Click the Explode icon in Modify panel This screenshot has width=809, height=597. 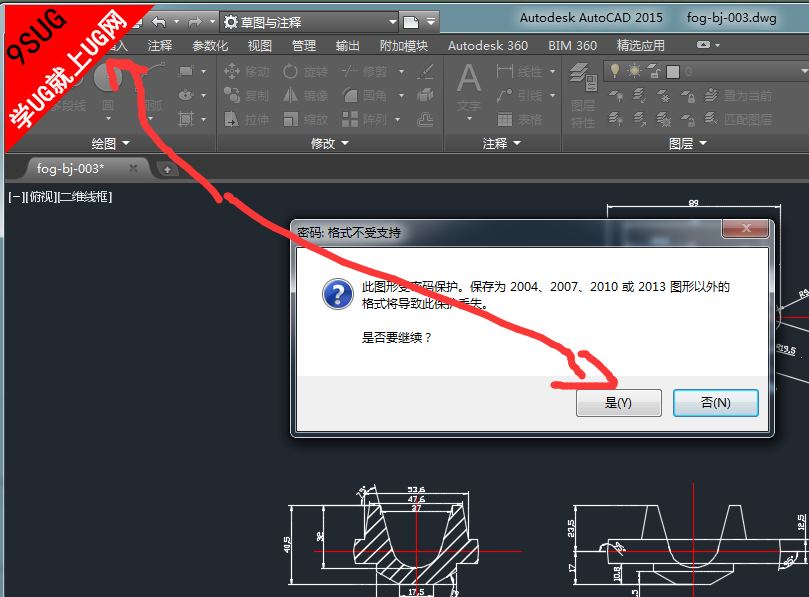click(x=425, y=95)
